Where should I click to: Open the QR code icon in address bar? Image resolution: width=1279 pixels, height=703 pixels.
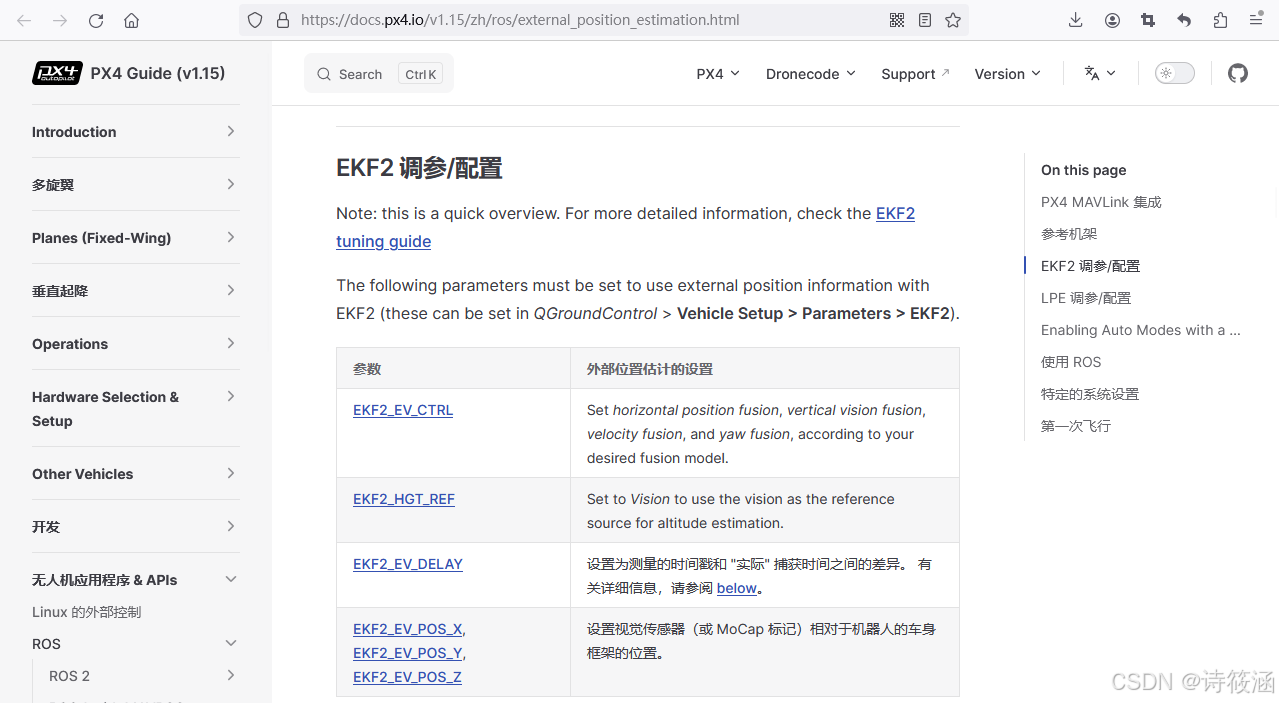(896, 19)
